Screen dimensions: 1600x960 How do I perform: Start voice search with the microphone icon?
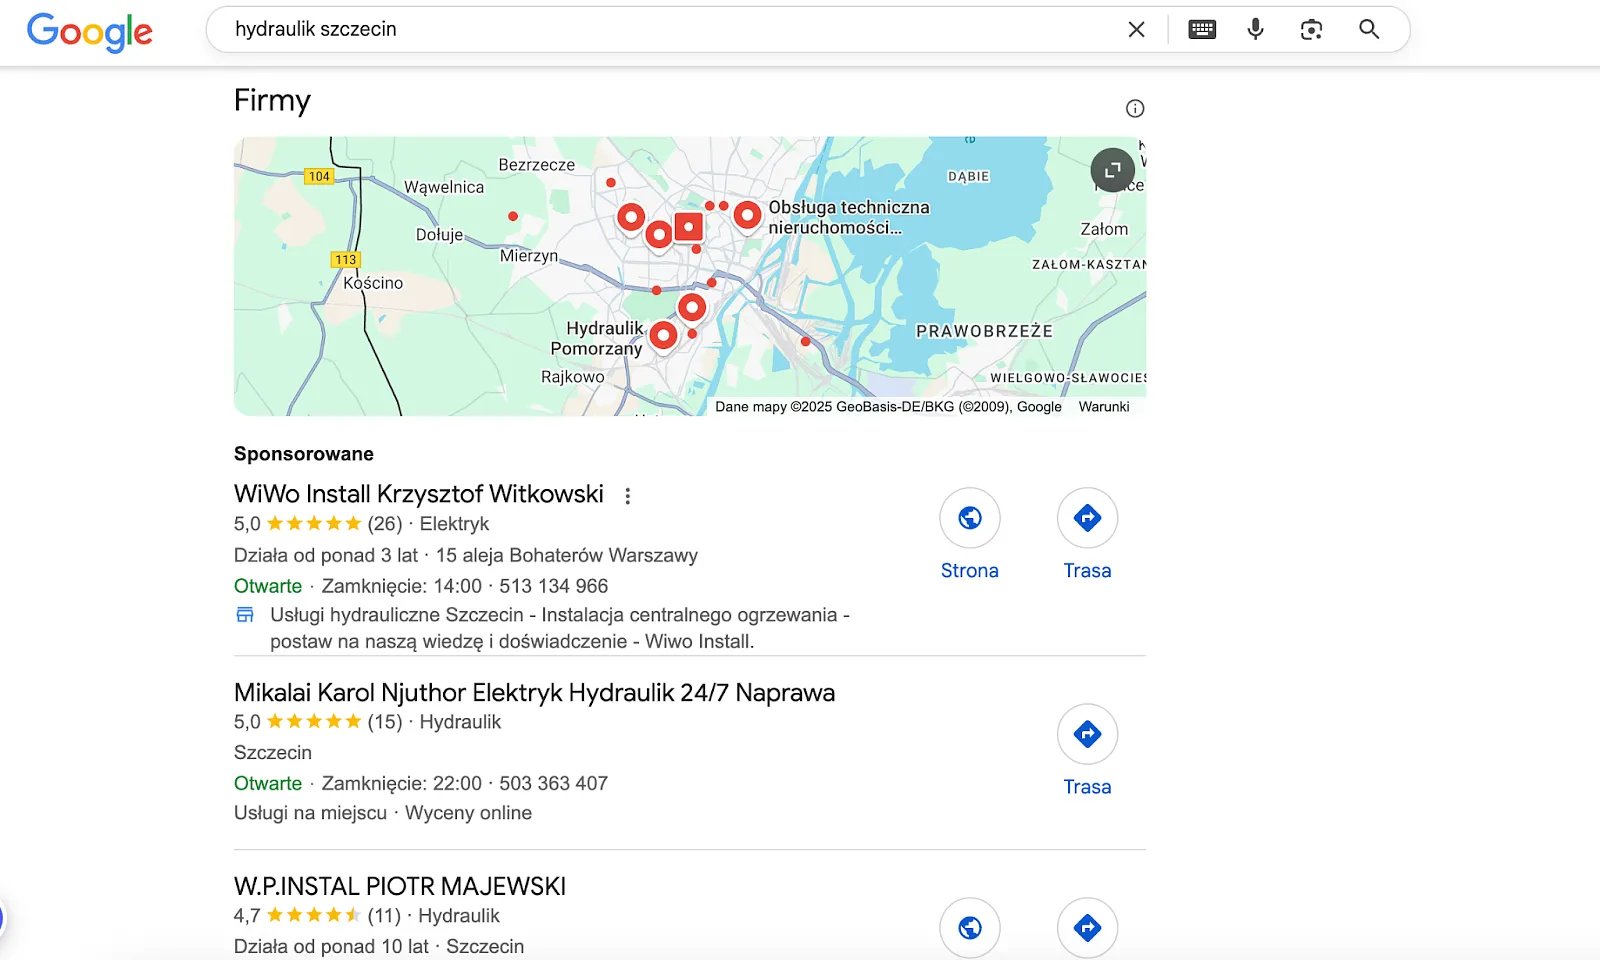click(x=1256, y=30)
